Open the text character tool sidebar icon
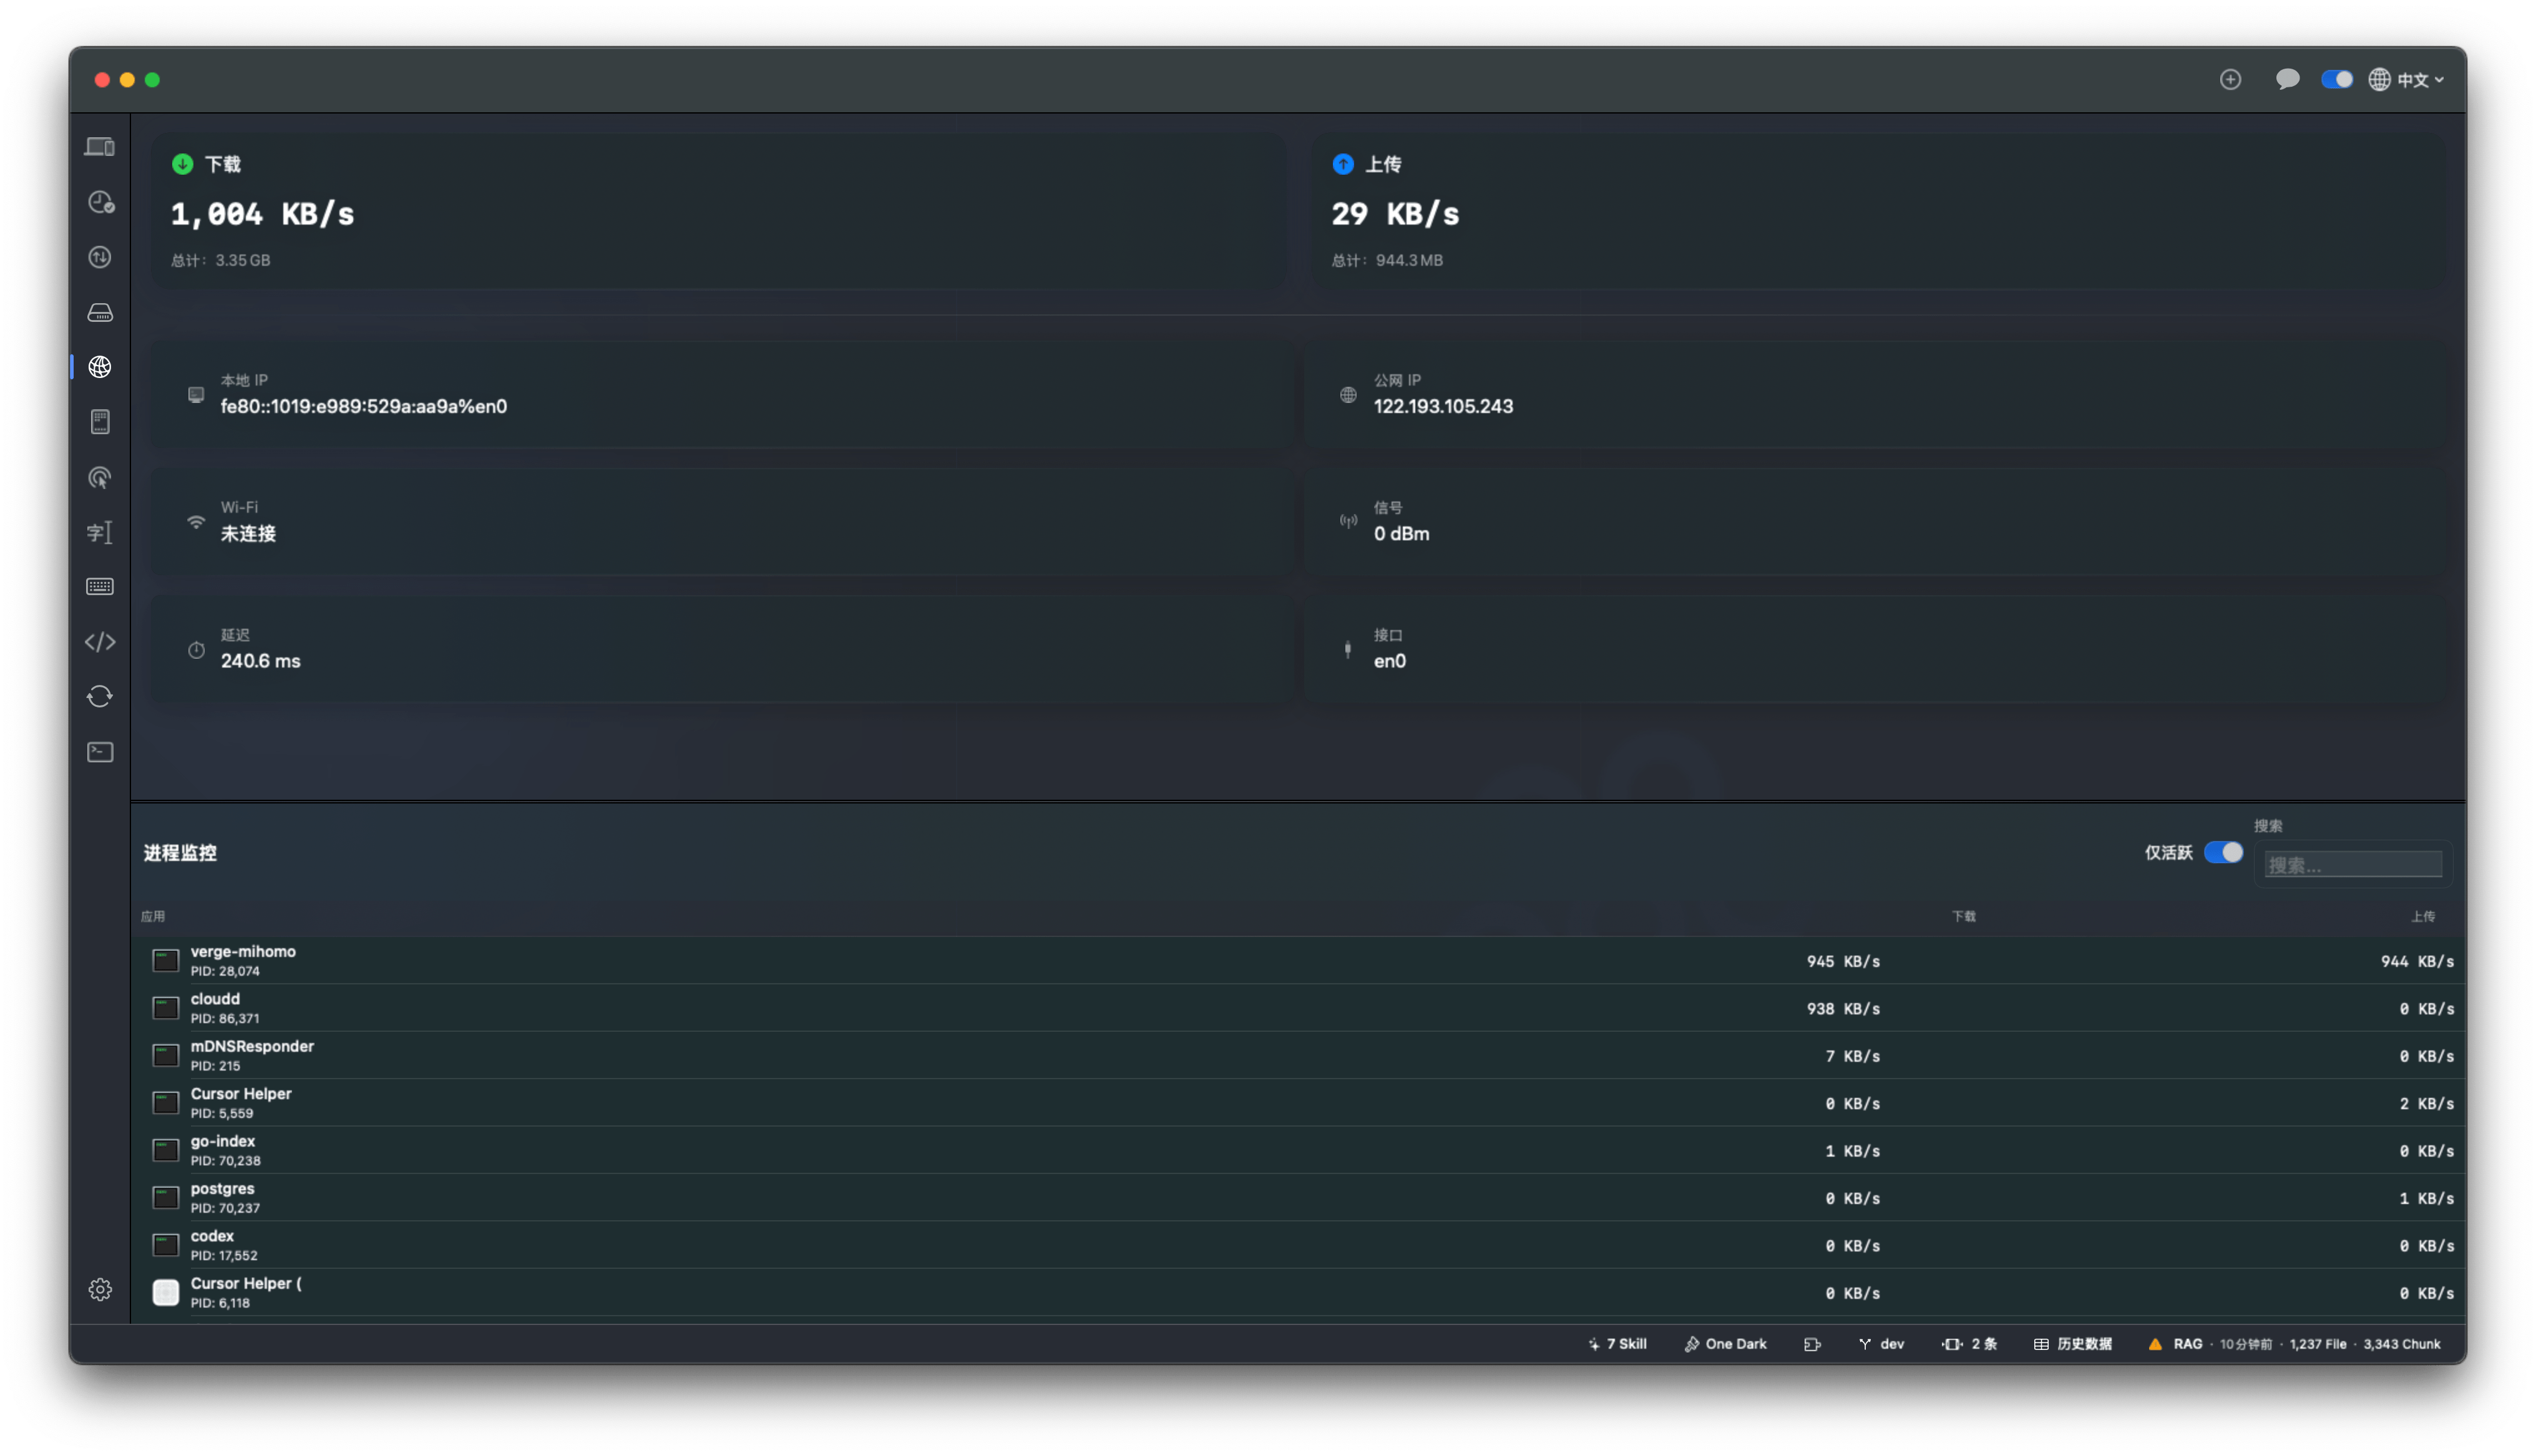Screen dimensions: 2536x1456 [100, 532]
